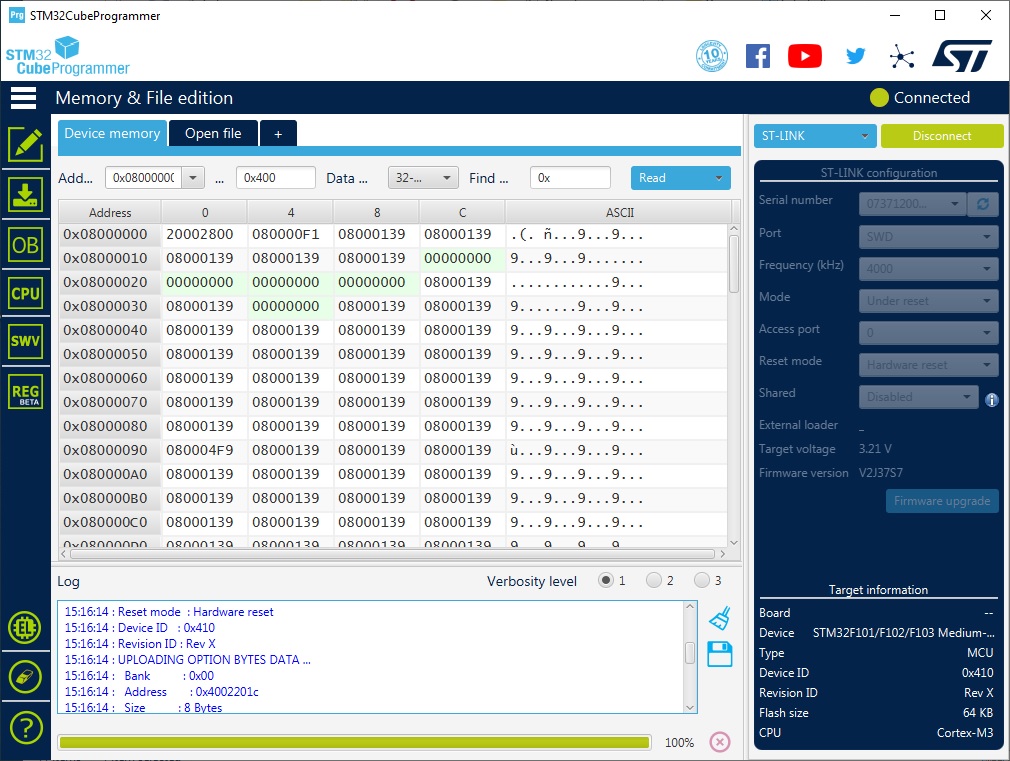1010x761 pixels.
Task: Click the progress bar at 100%
Action: (x=354, y=742)
